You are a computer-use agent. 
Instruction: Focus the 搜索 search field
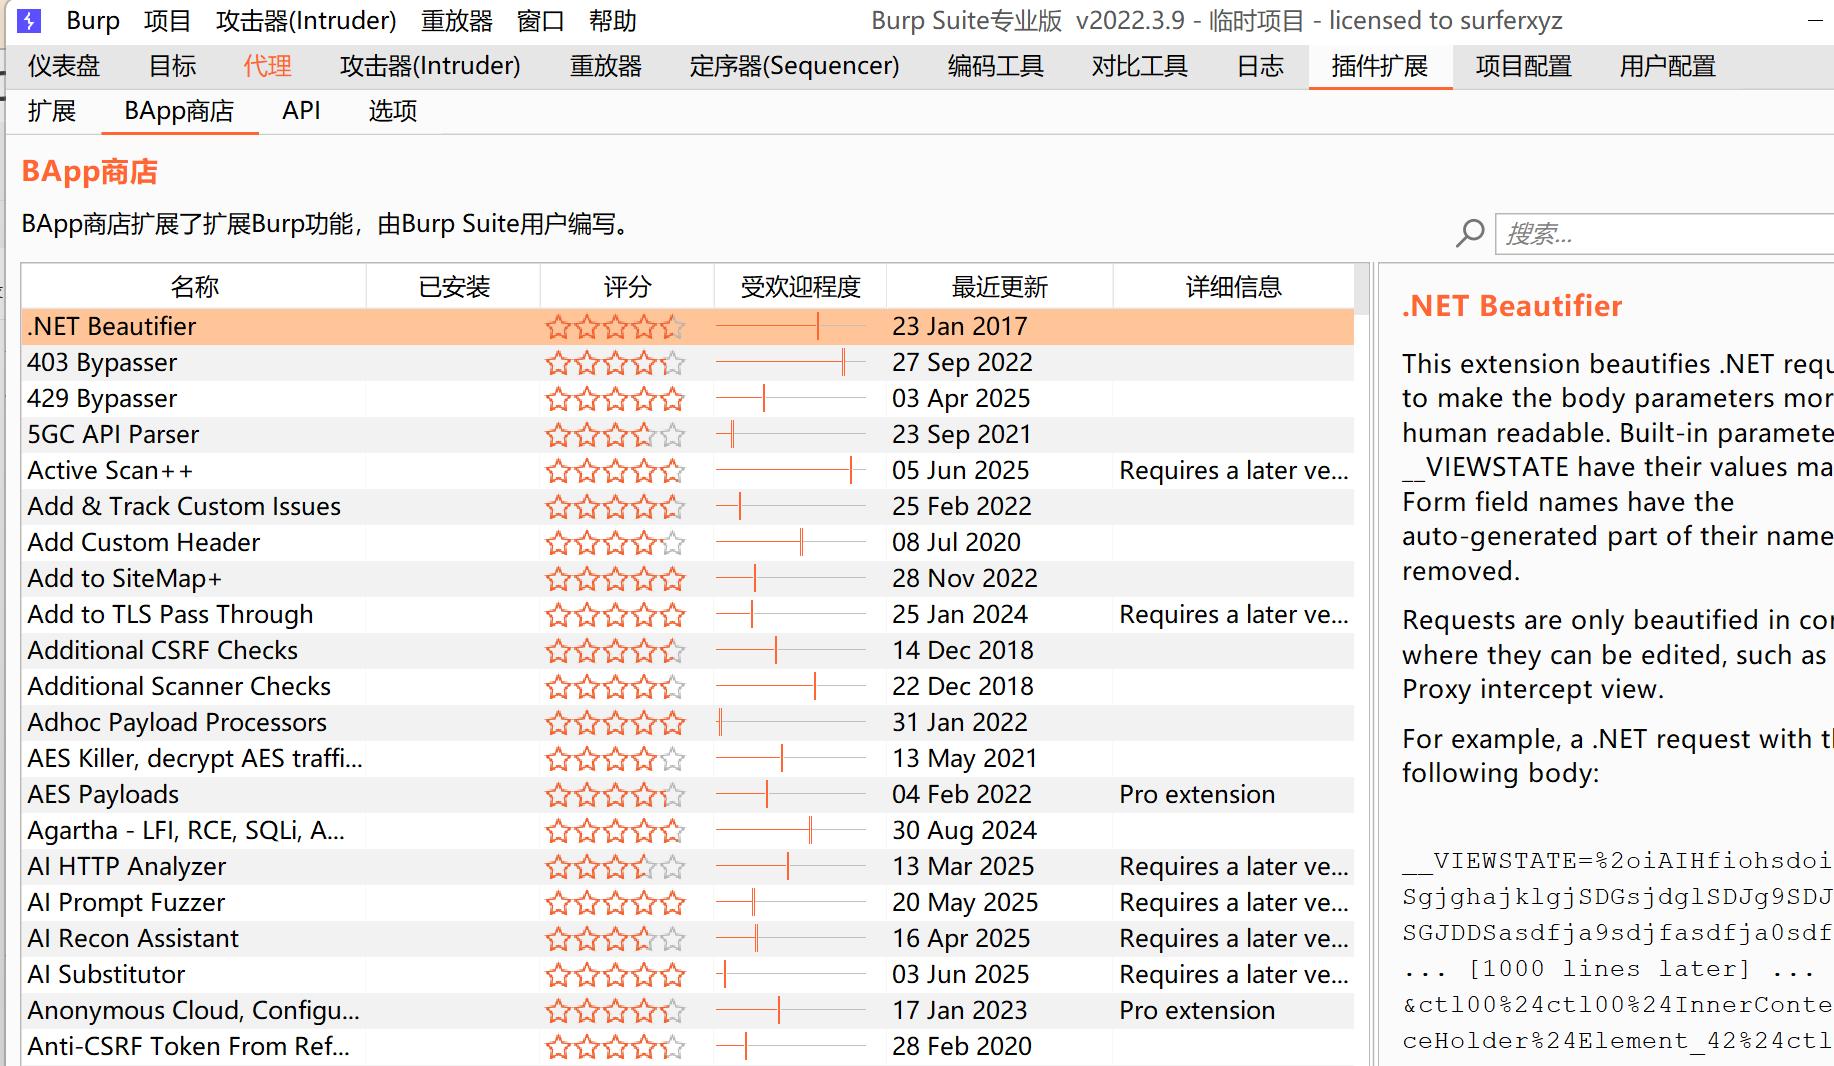(x=1664, y=234)
